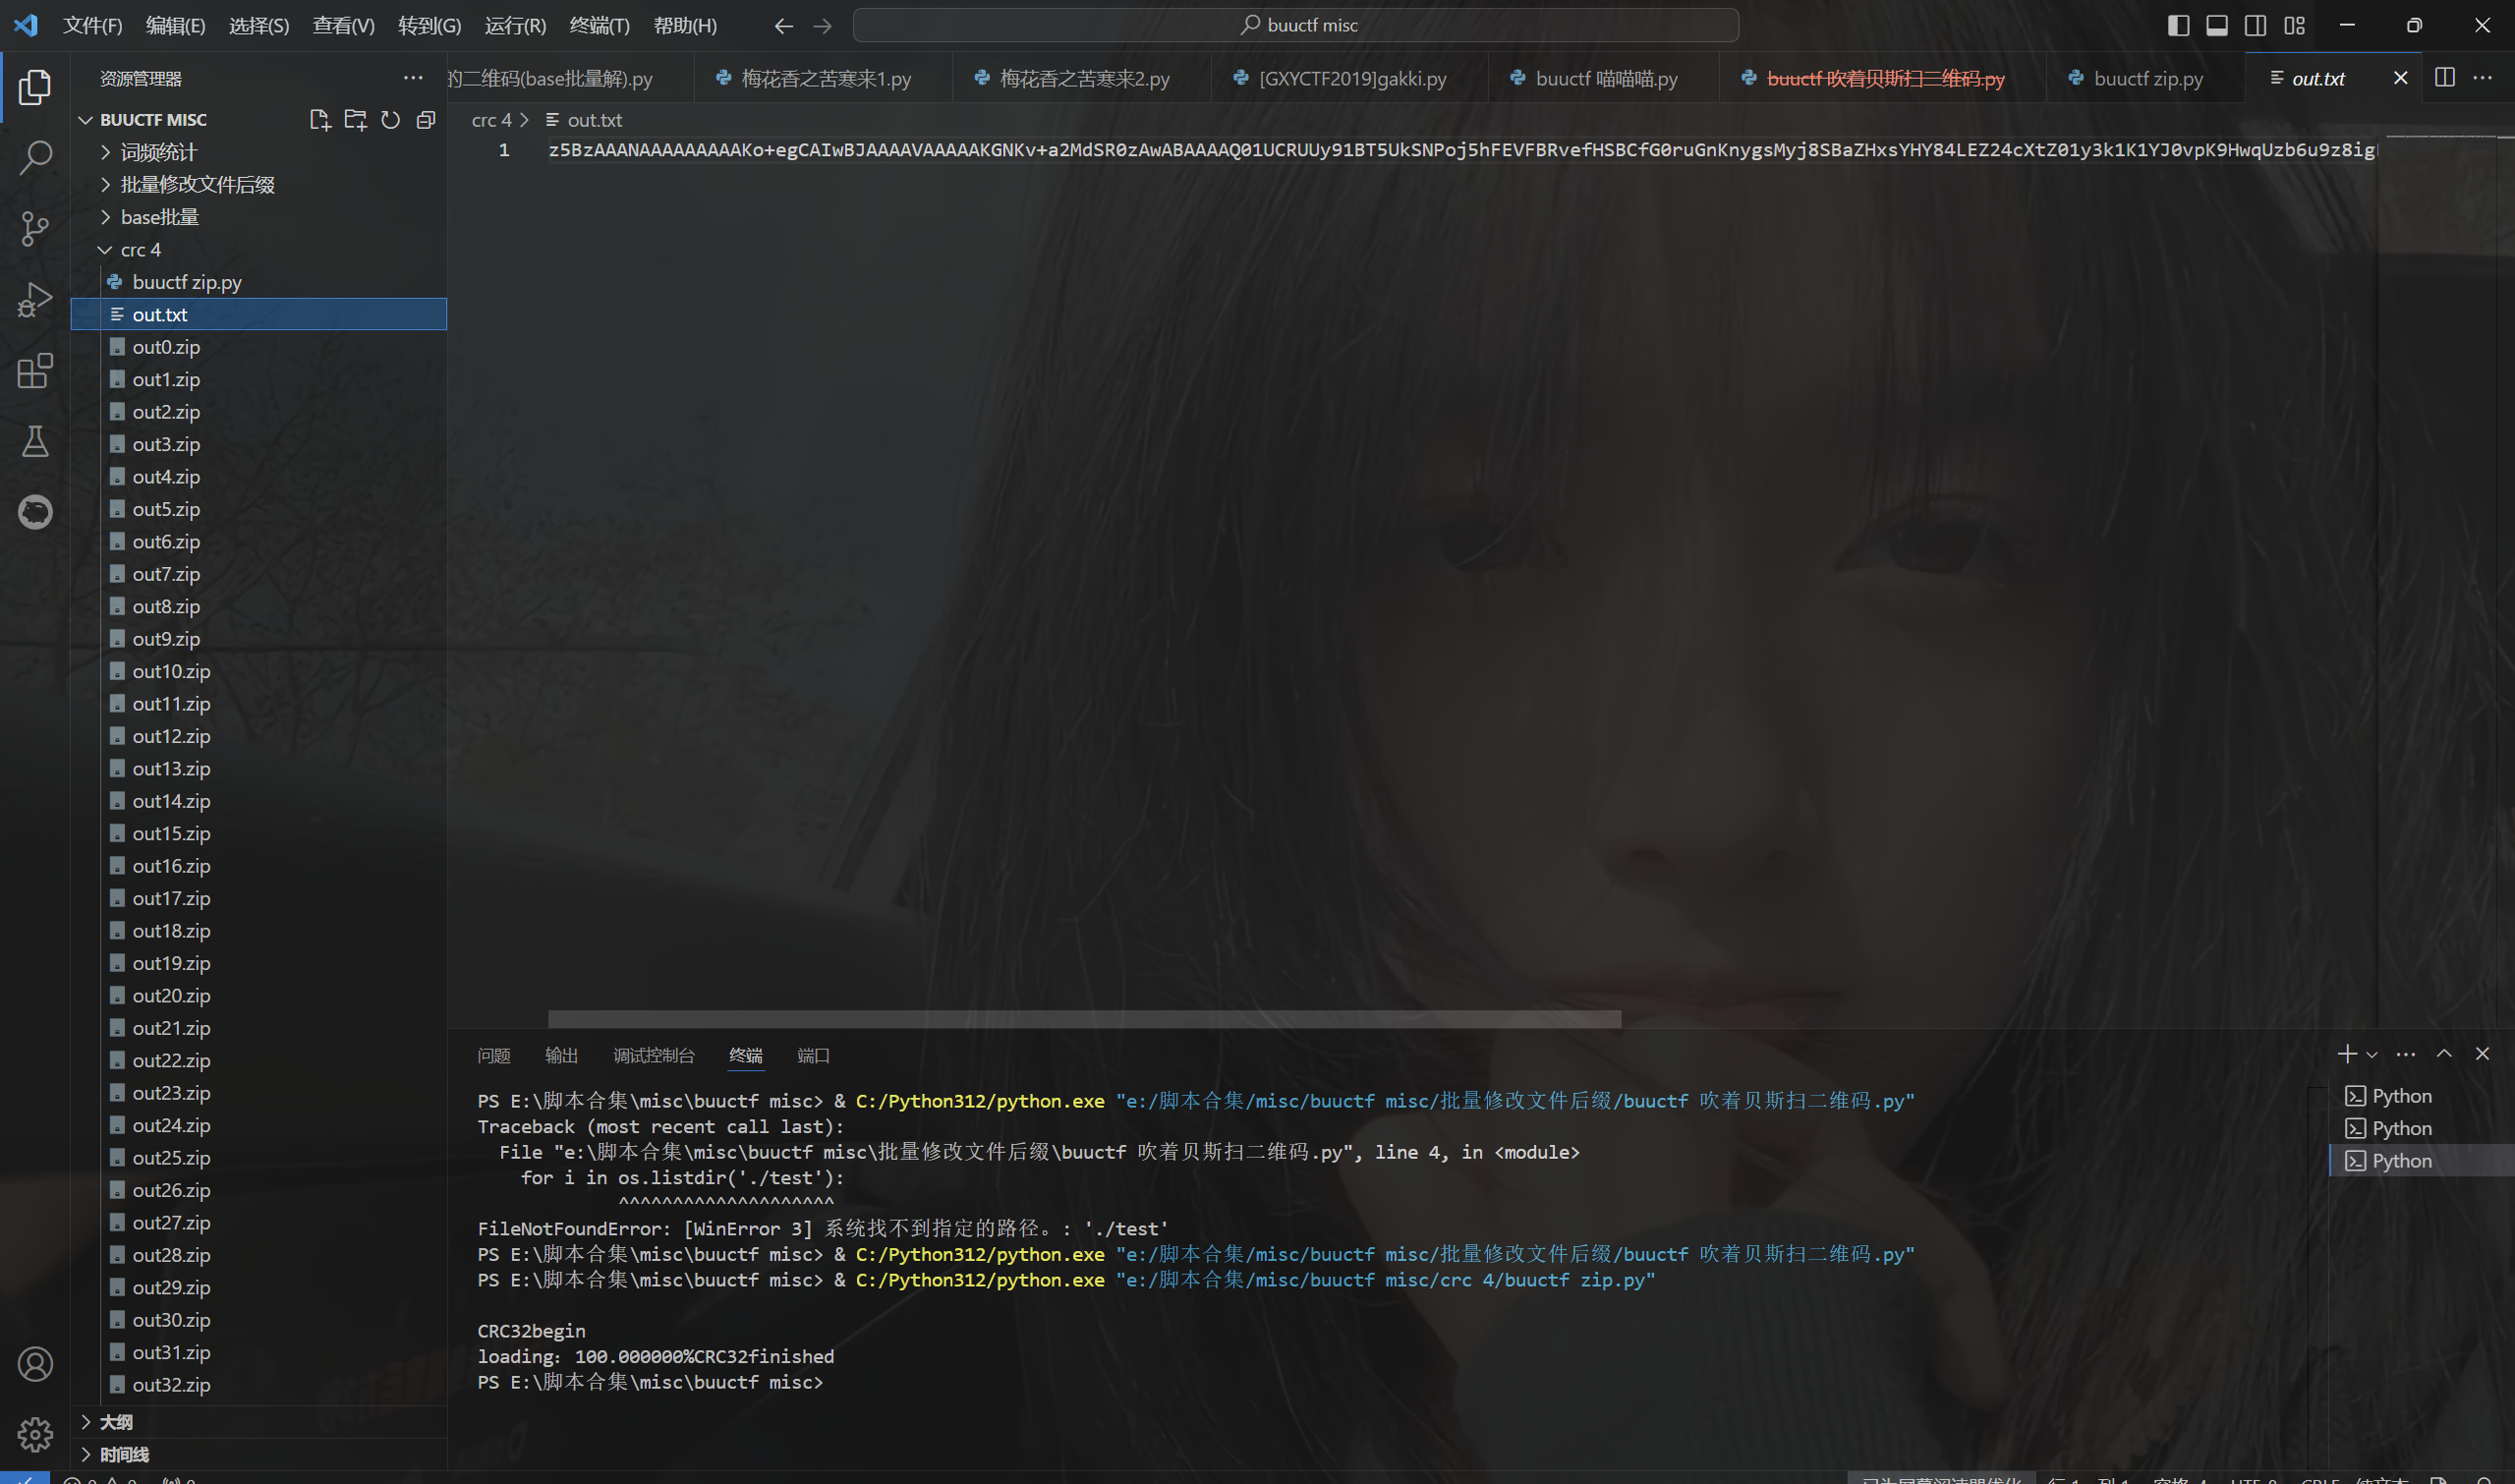
Task: Expand the 大纲 outline section
Action: coord(259,1422)
